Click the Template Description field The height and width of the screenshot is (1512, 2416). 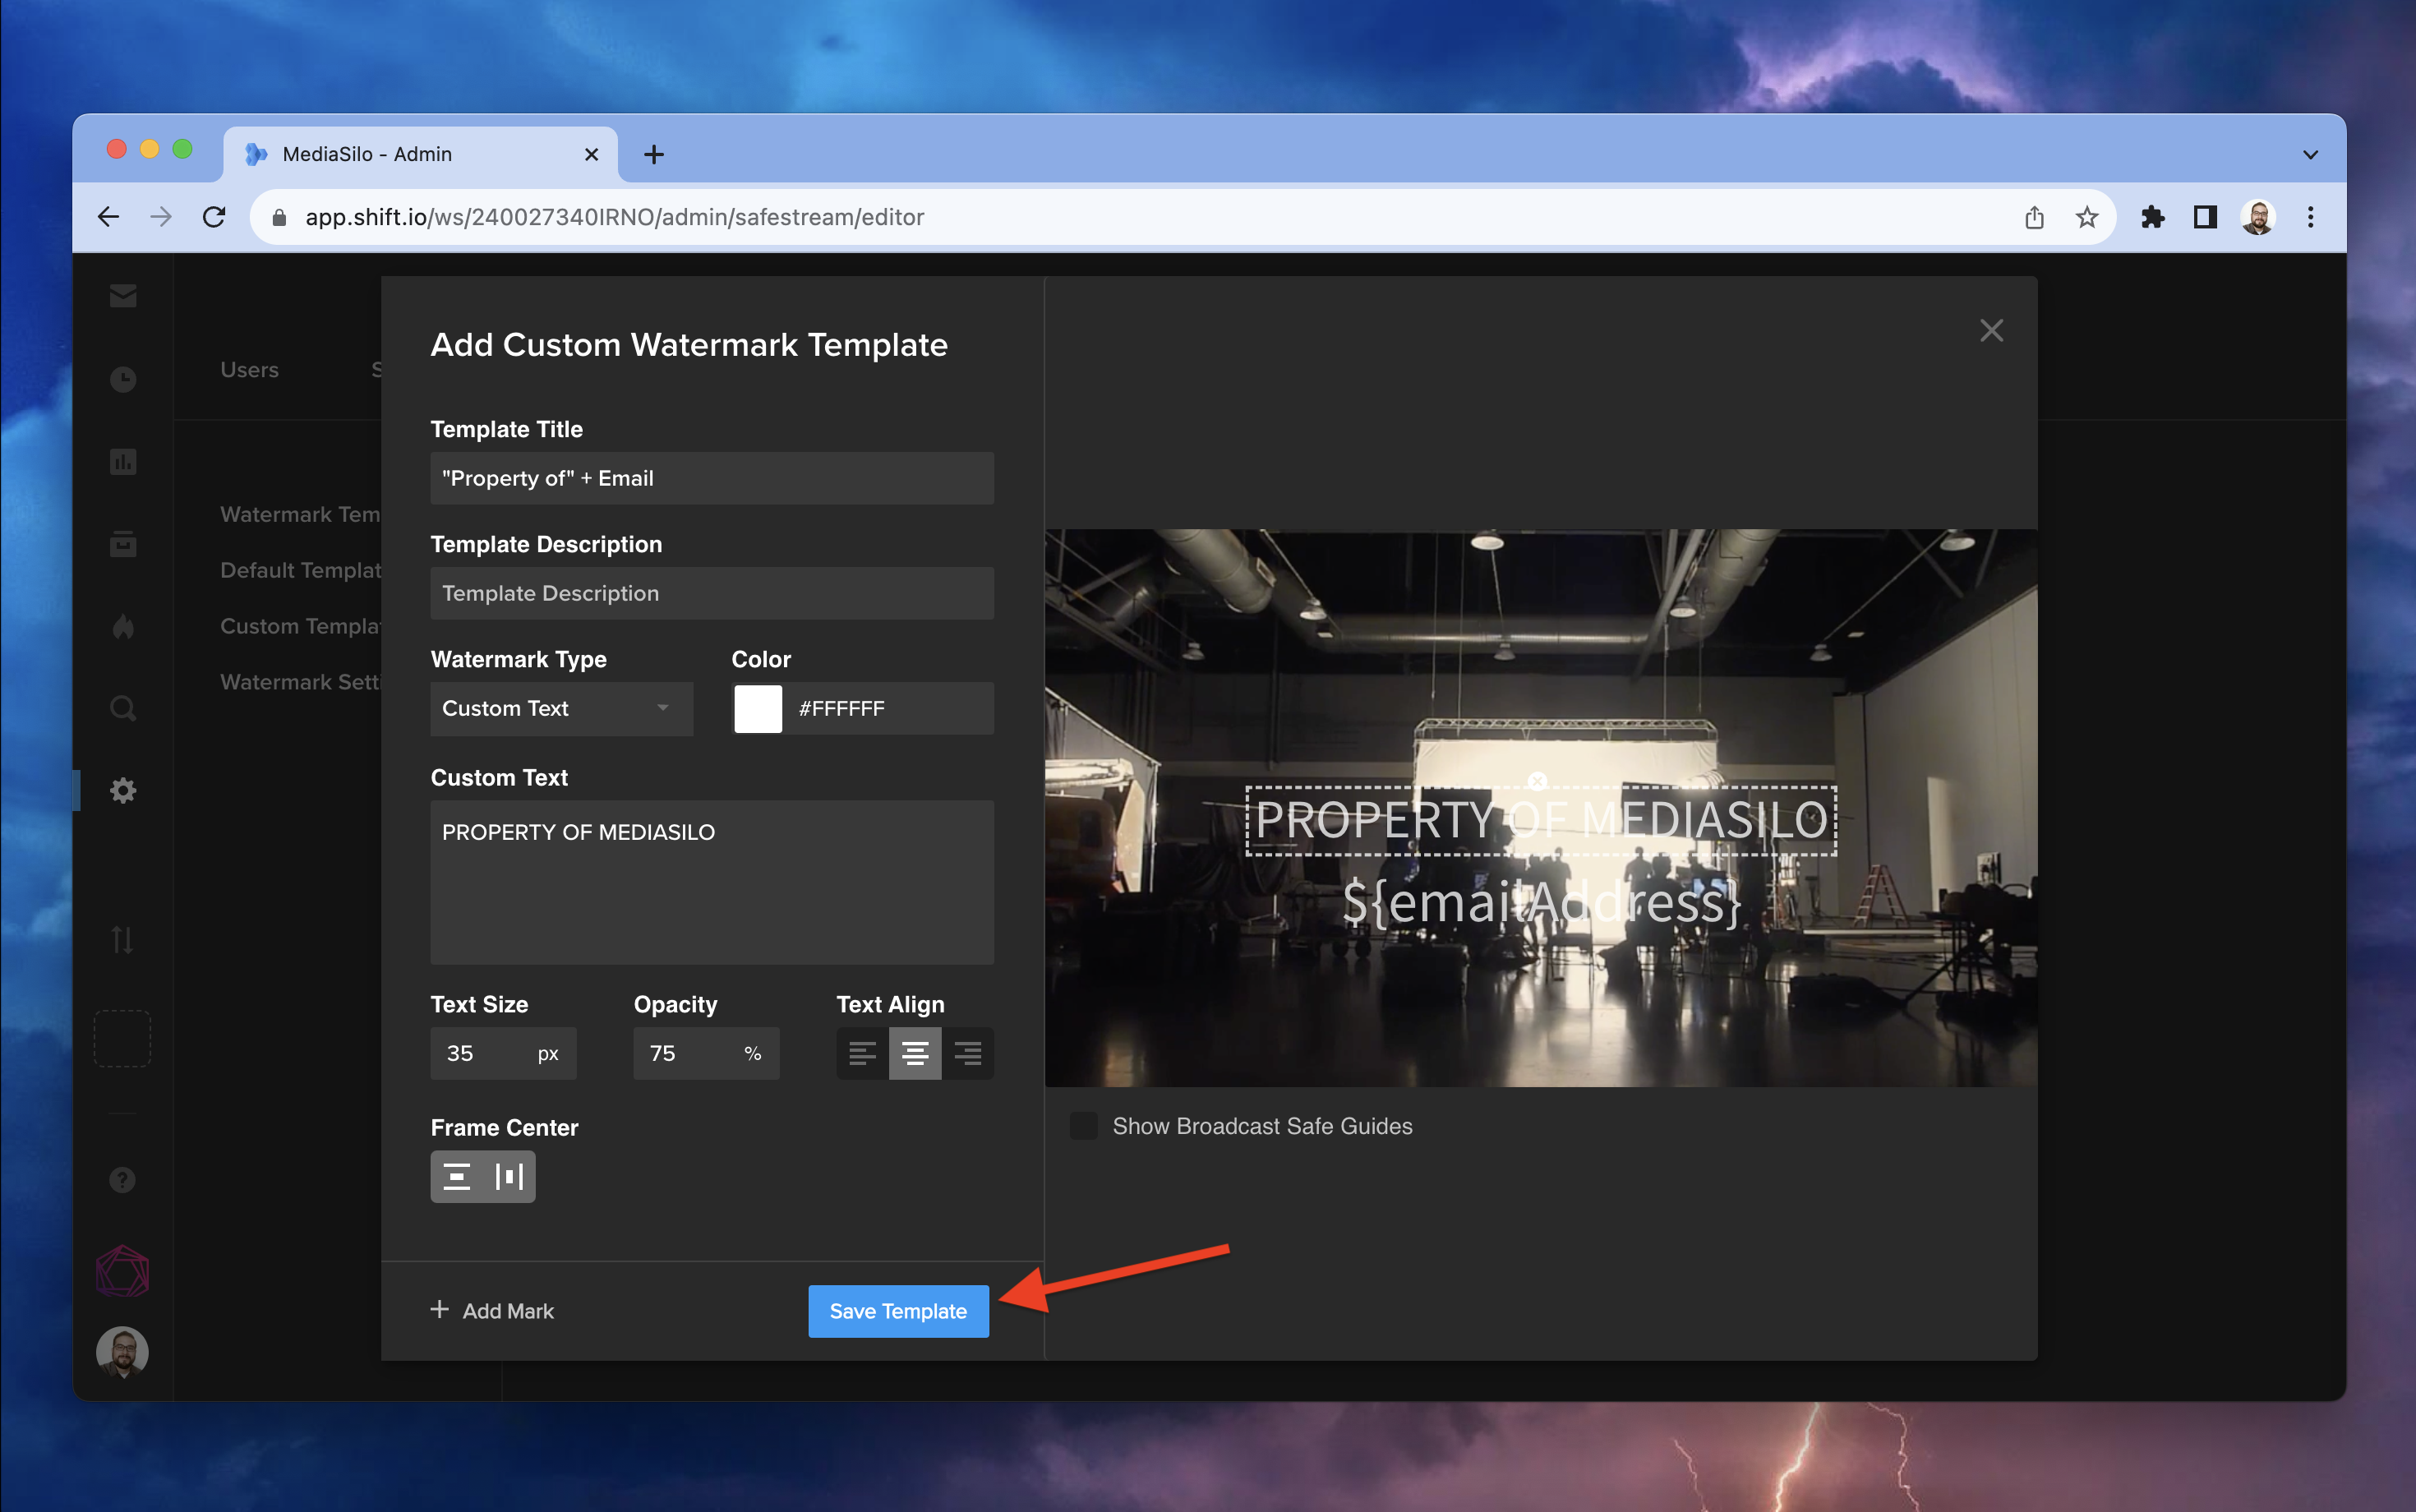click(712, 593)
